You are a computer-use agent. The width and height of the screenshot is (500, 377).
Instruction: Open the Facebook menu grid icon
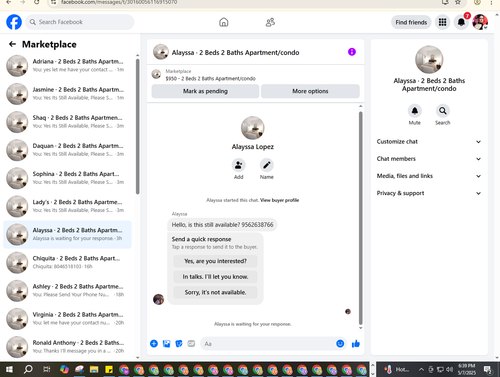(442, 22)
